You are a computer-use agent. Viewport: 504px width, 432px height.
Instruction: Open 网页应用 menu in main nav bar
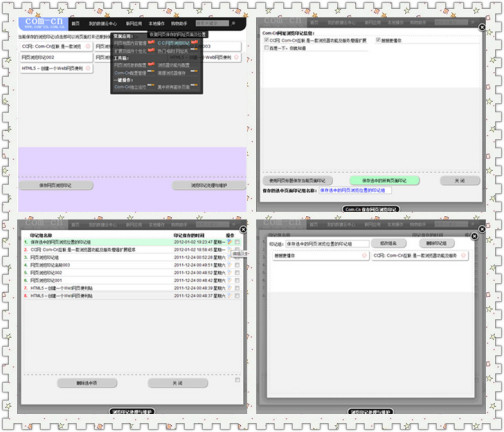[134, 23]
